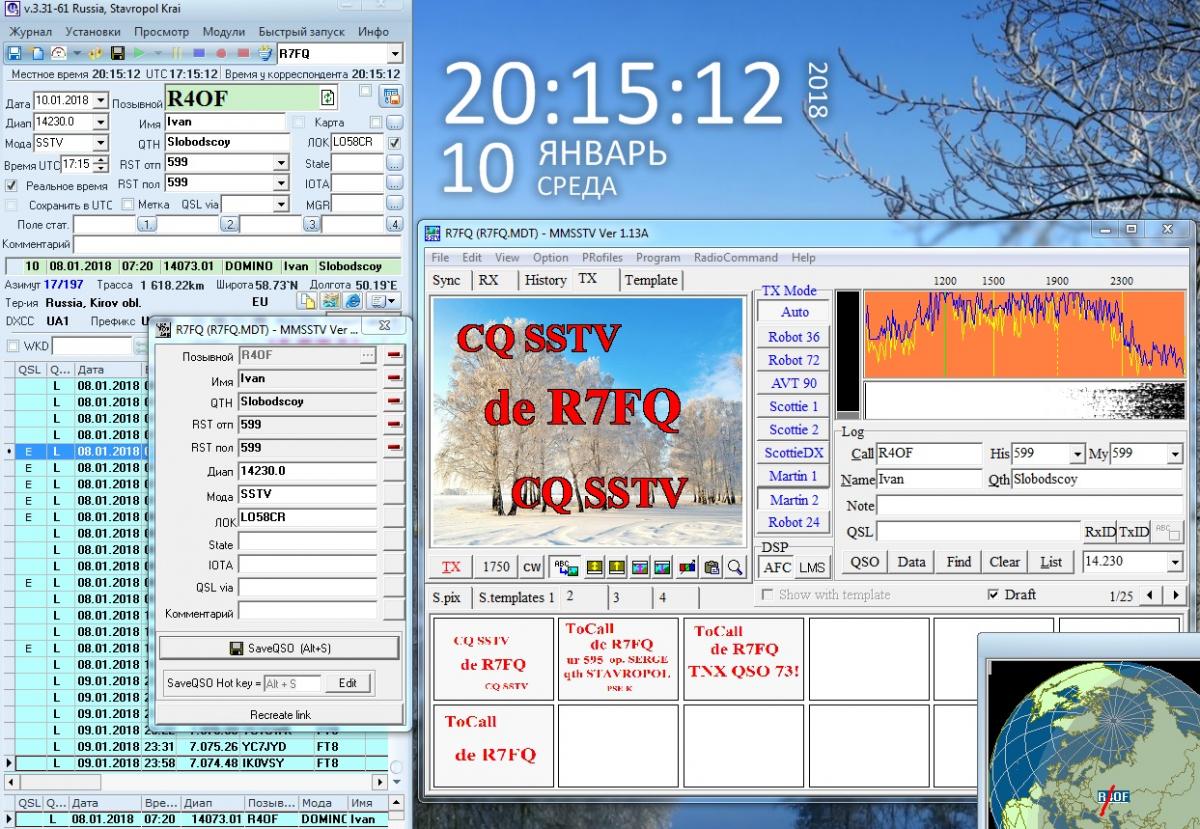Select Scottie 1 TX mode

click(793, 406)
